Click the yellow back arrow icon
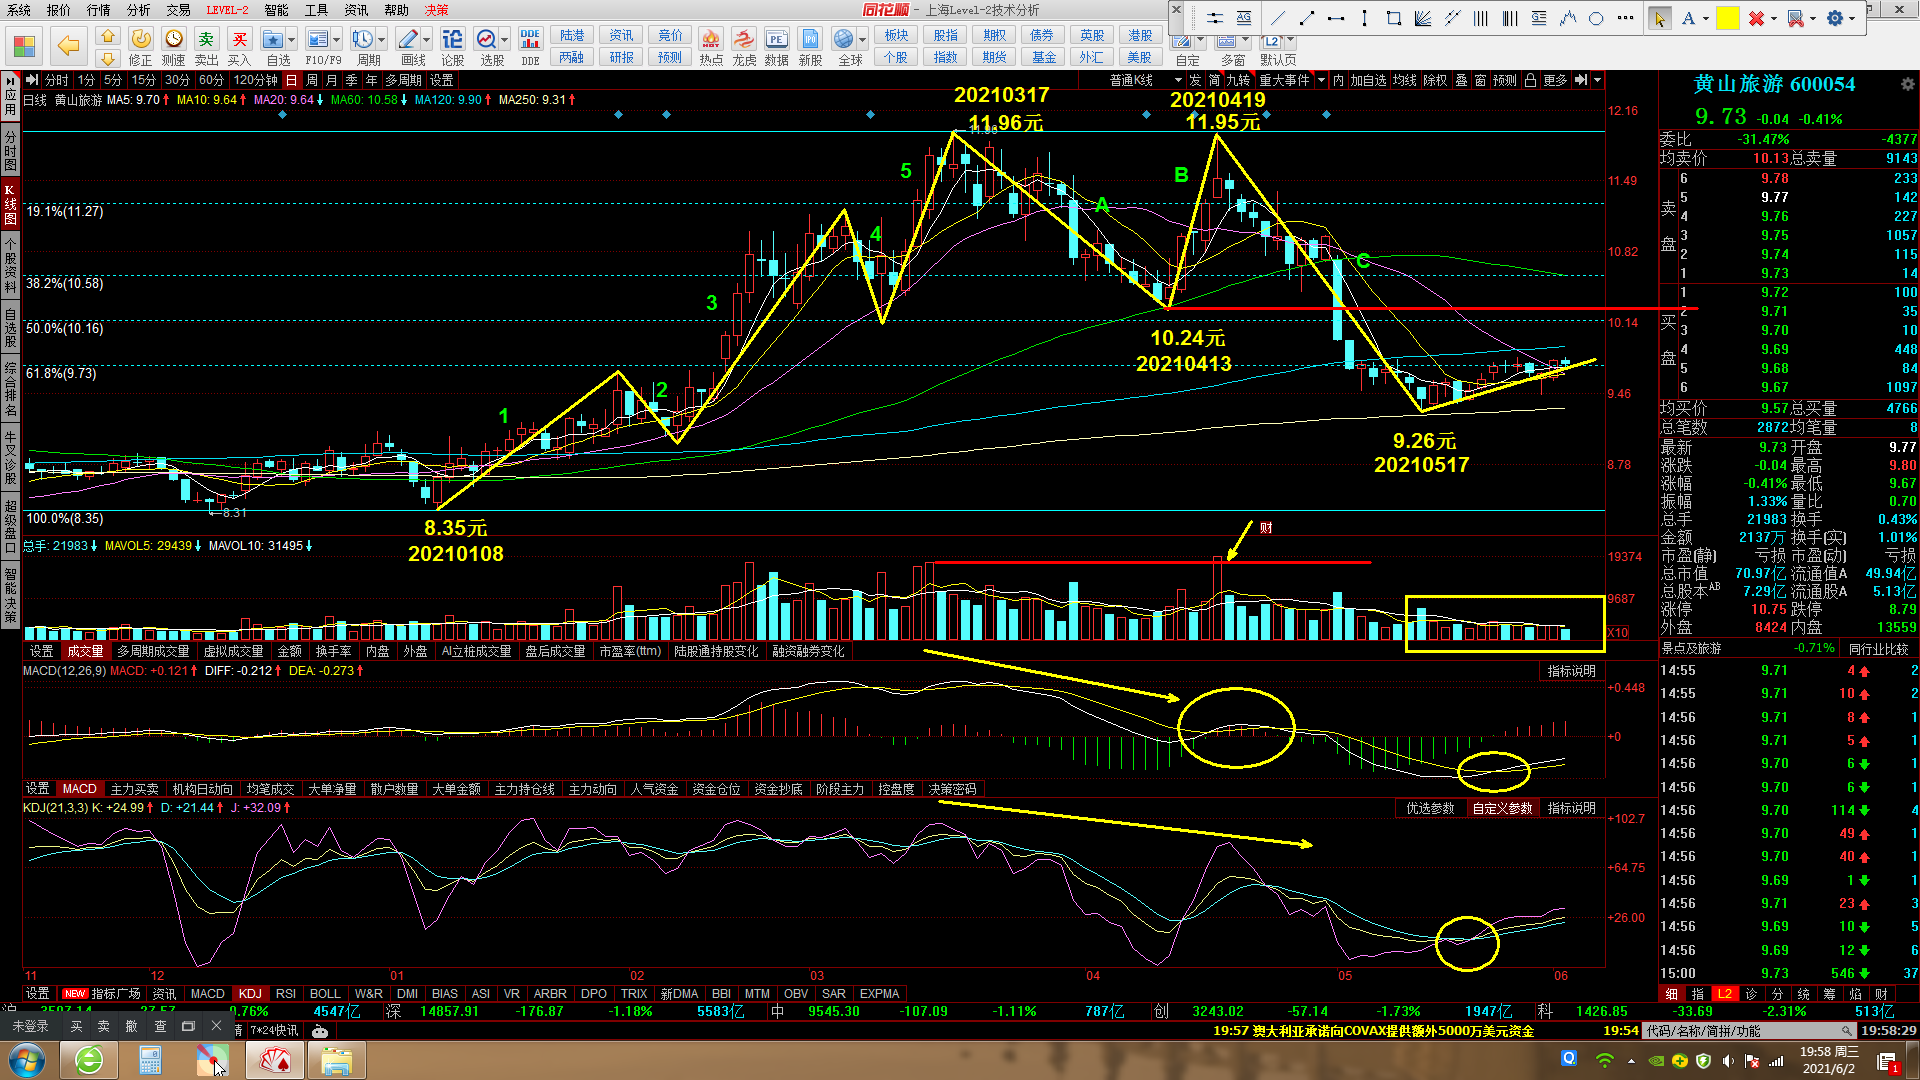 coord(68,46)
